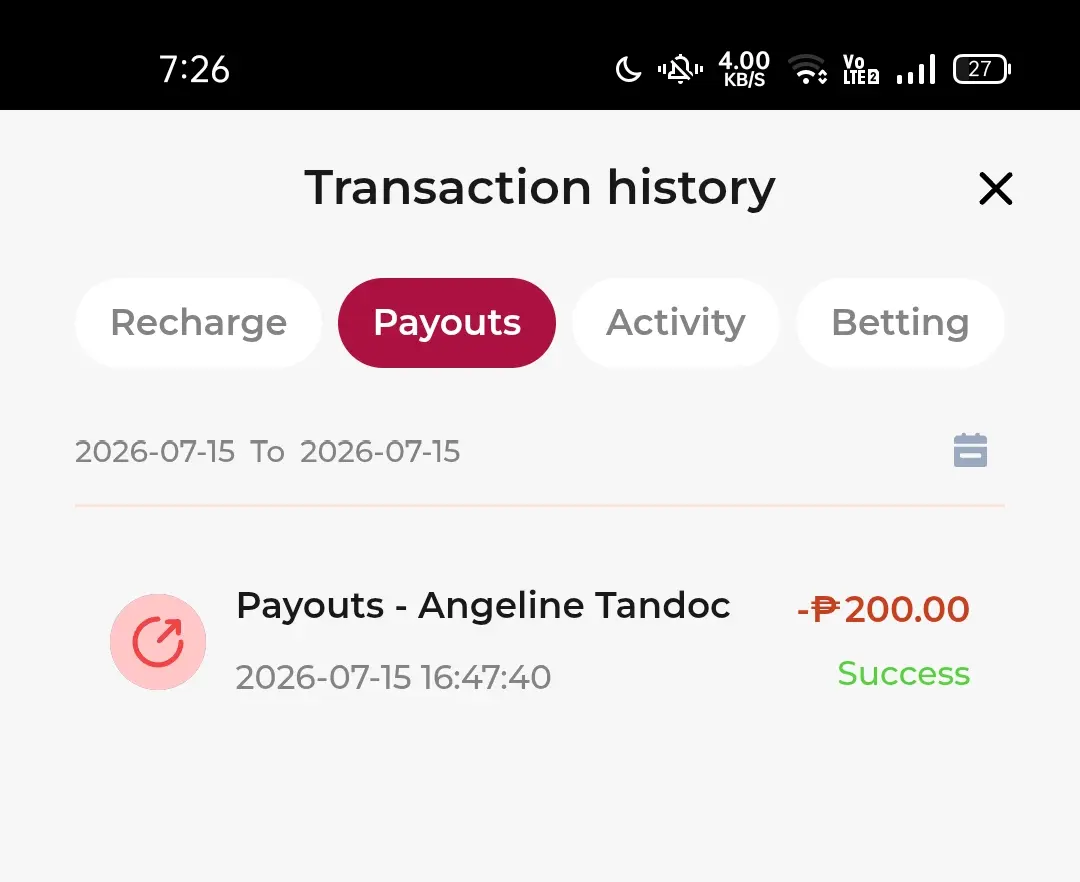Tap the pink payout arrow icon
Viewport: 1080px width, 882px height.
158,642
